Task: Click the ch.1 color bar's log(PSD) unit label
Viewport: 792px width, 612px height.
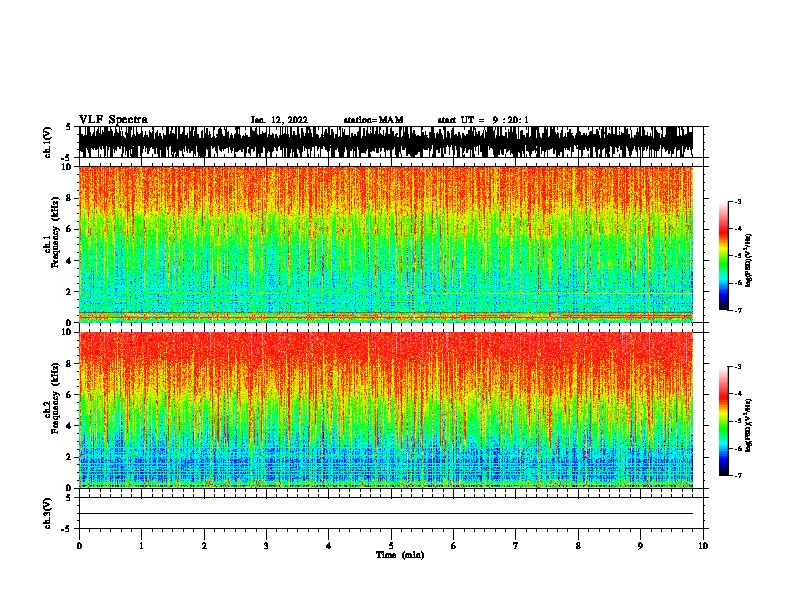Action: tap(749, 261)
